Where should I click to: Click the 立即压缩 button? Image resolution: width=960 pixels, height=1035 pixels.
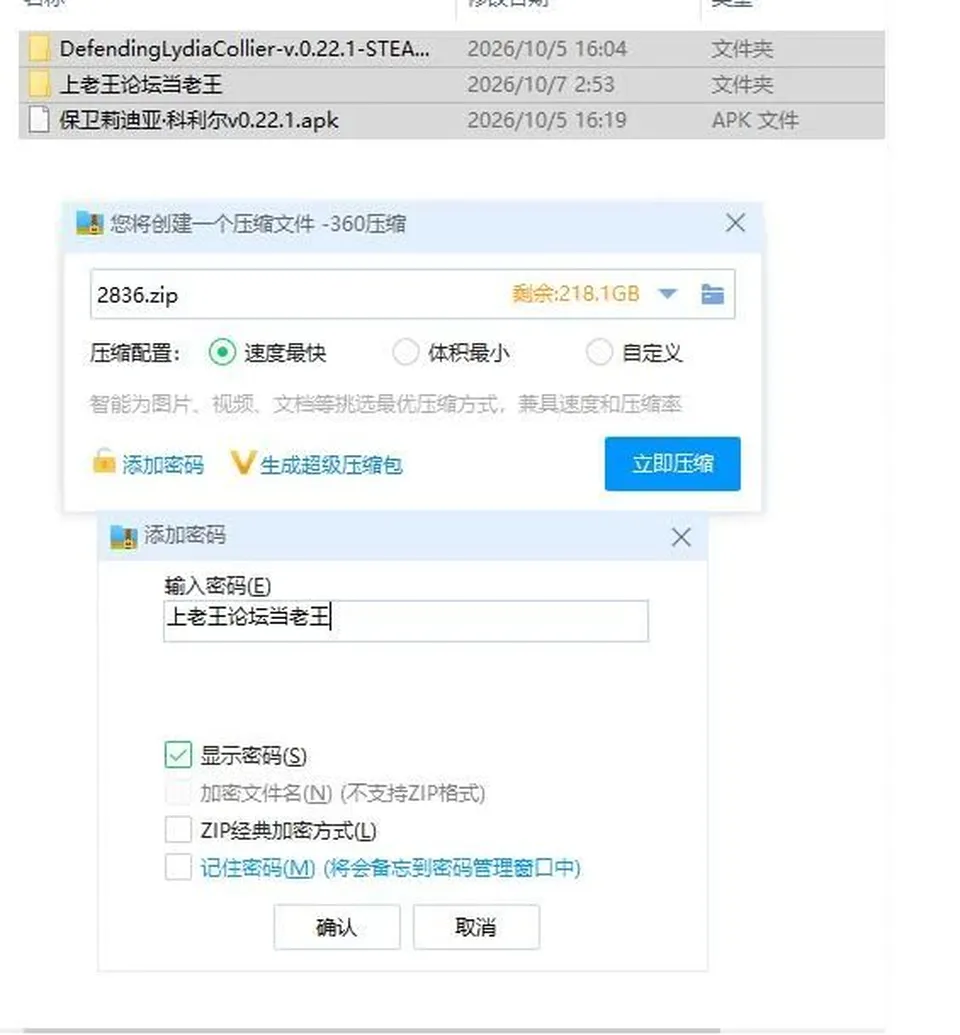pyautogui.click(x=672, y=463)
